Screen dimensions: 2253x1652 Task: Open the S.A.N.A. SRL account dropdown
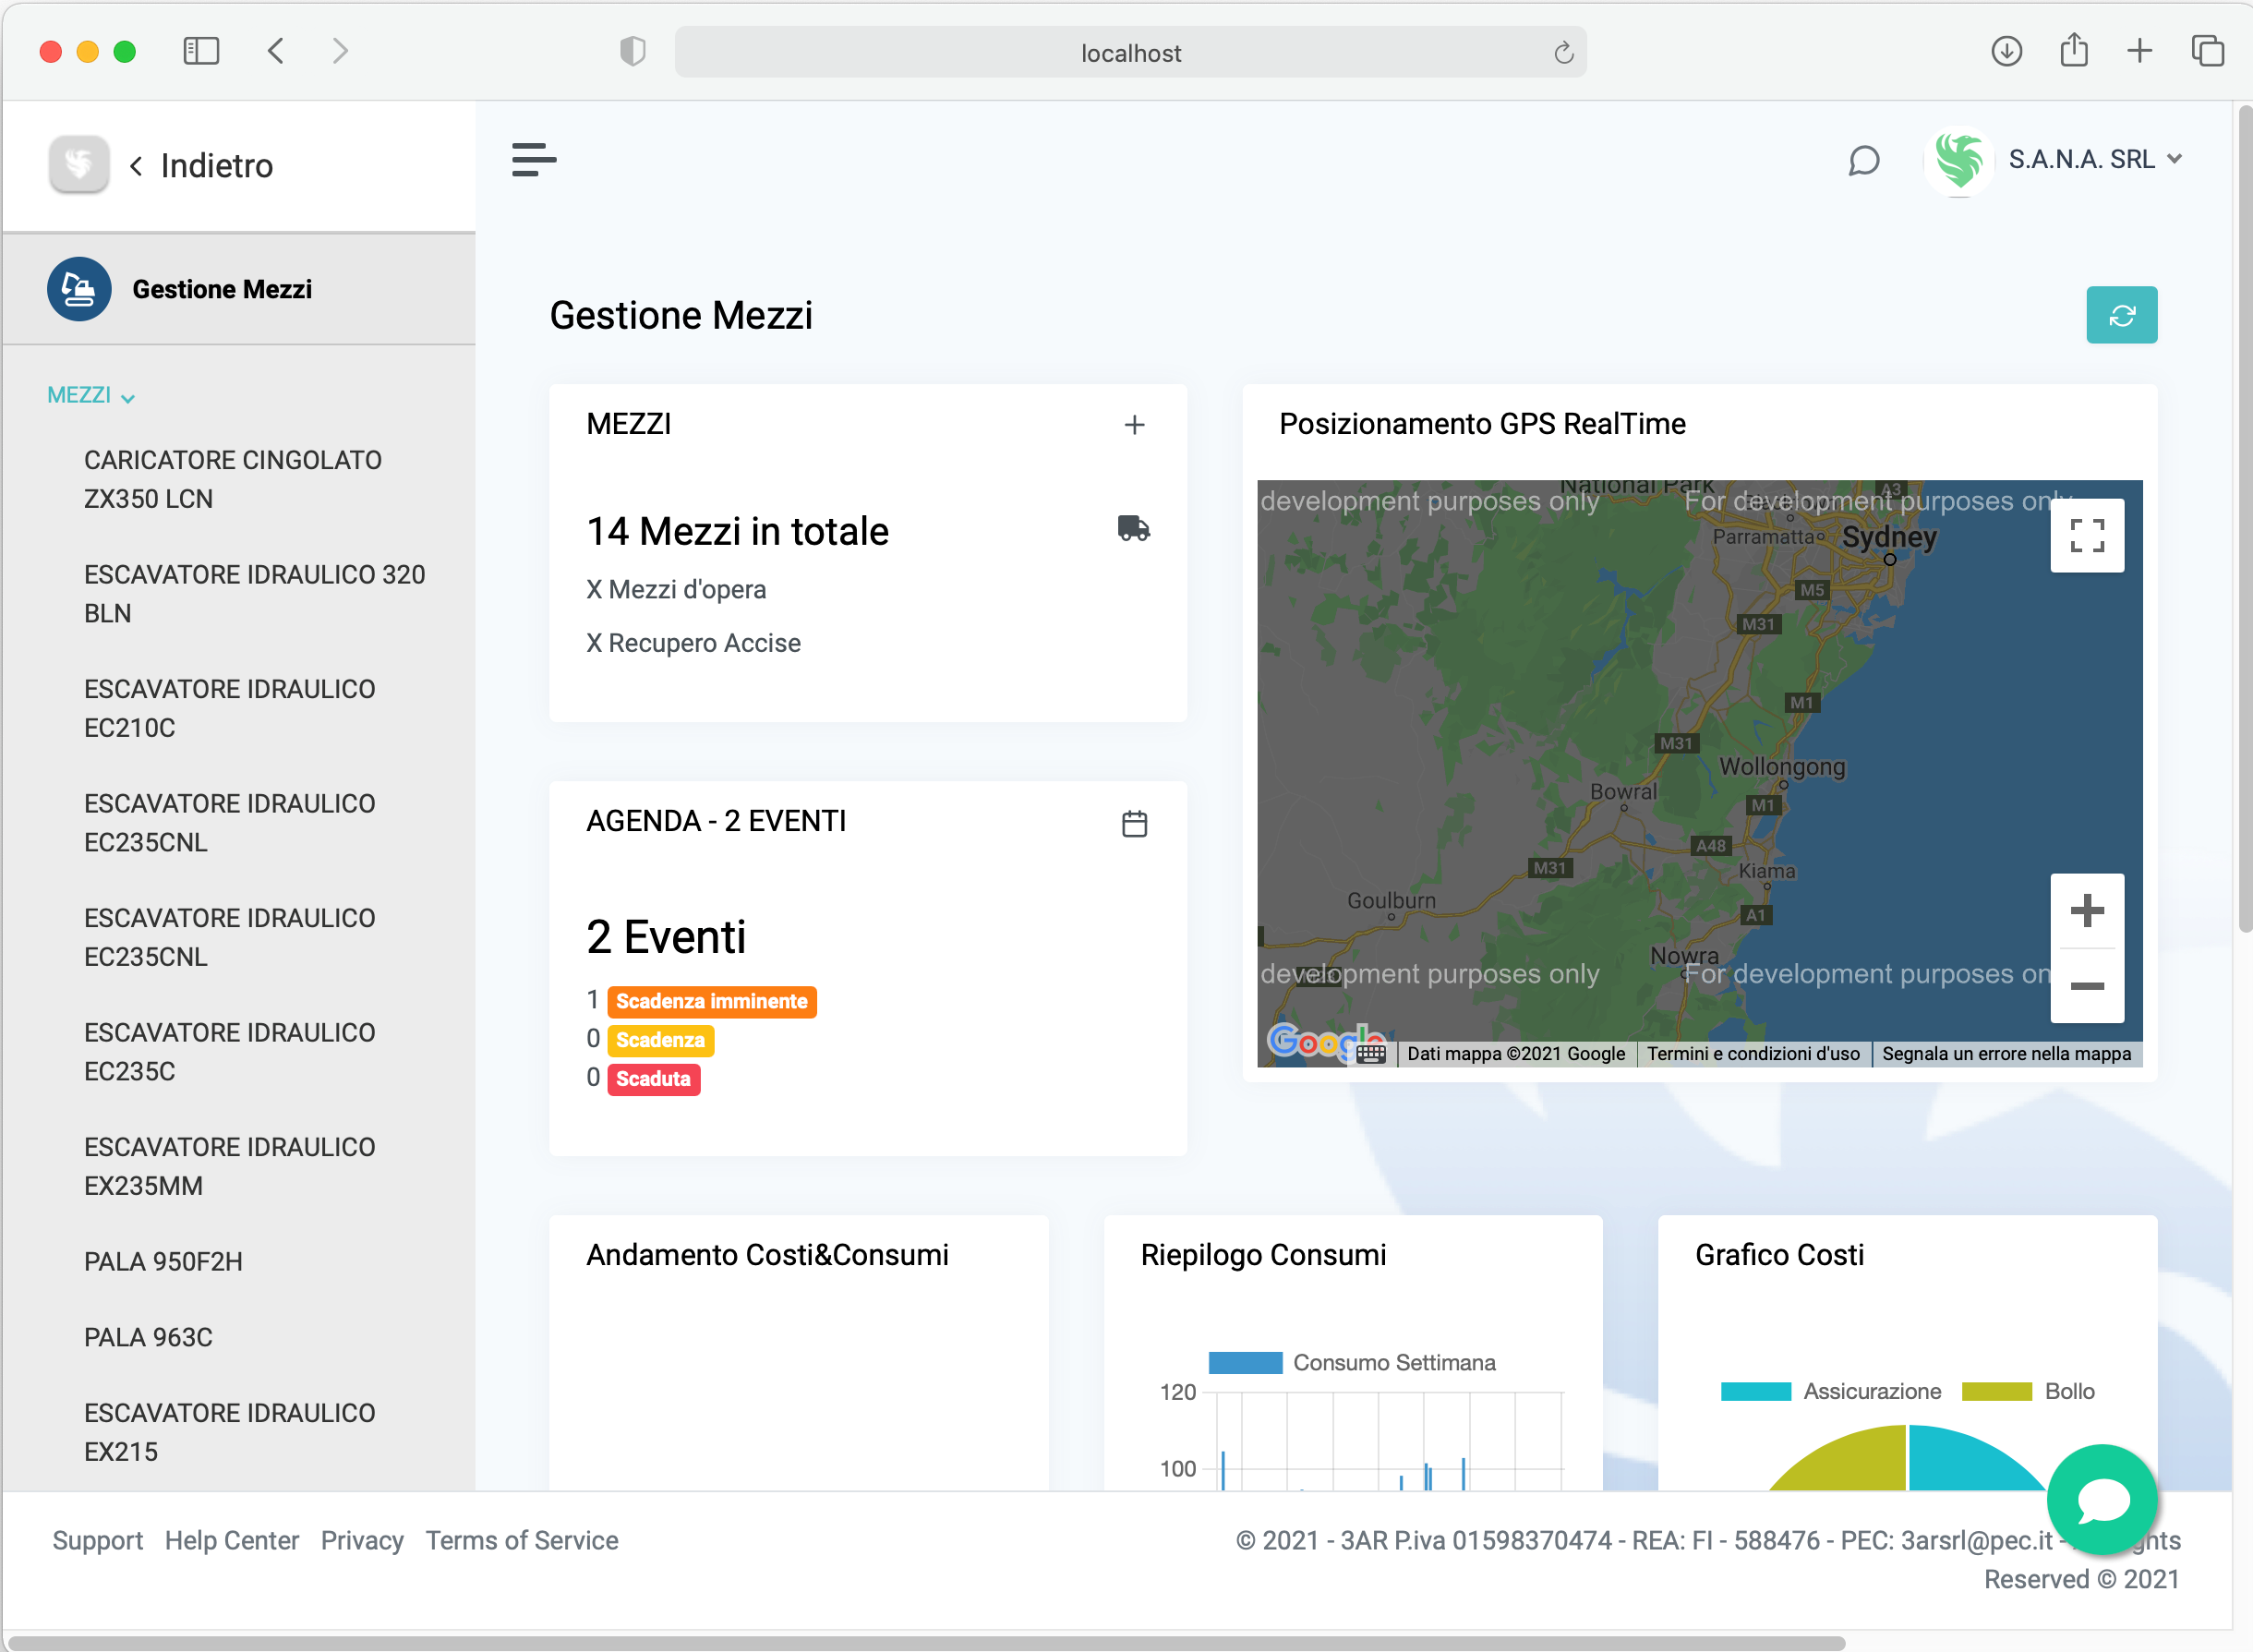(x=2095, y=160)
